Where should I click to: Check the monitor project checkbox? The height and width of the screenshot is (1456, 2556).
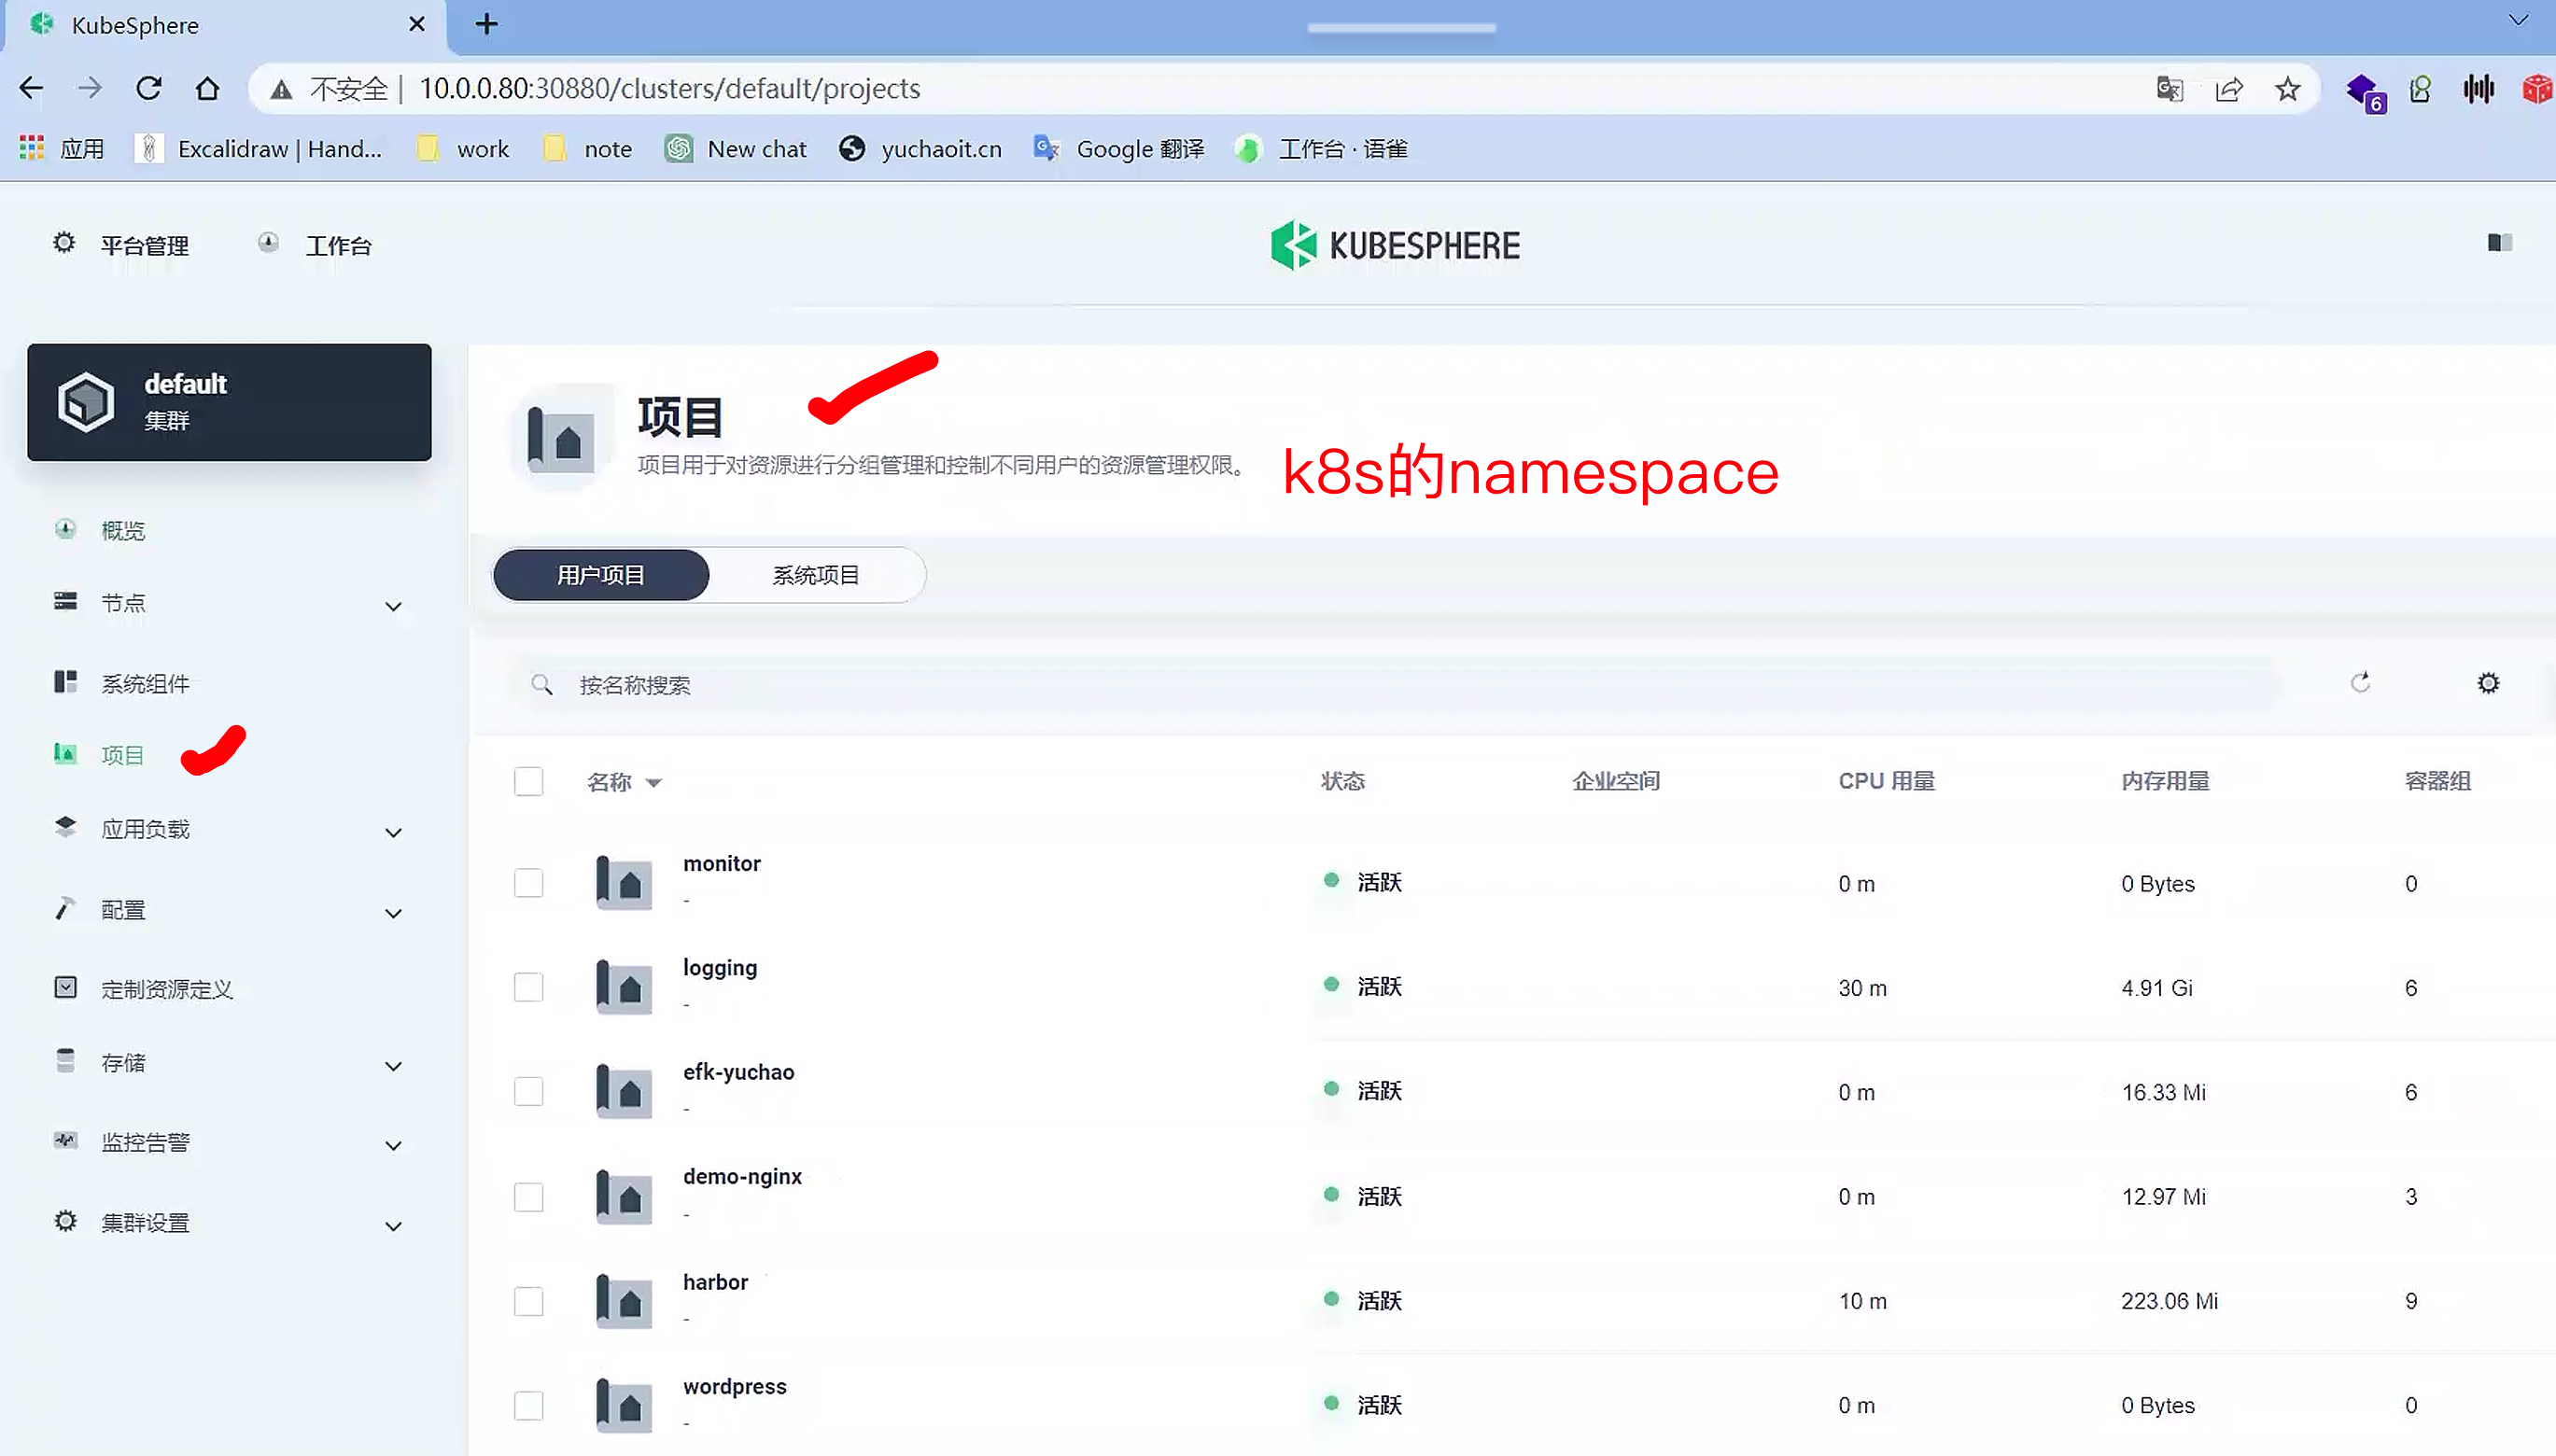point(529,883)
